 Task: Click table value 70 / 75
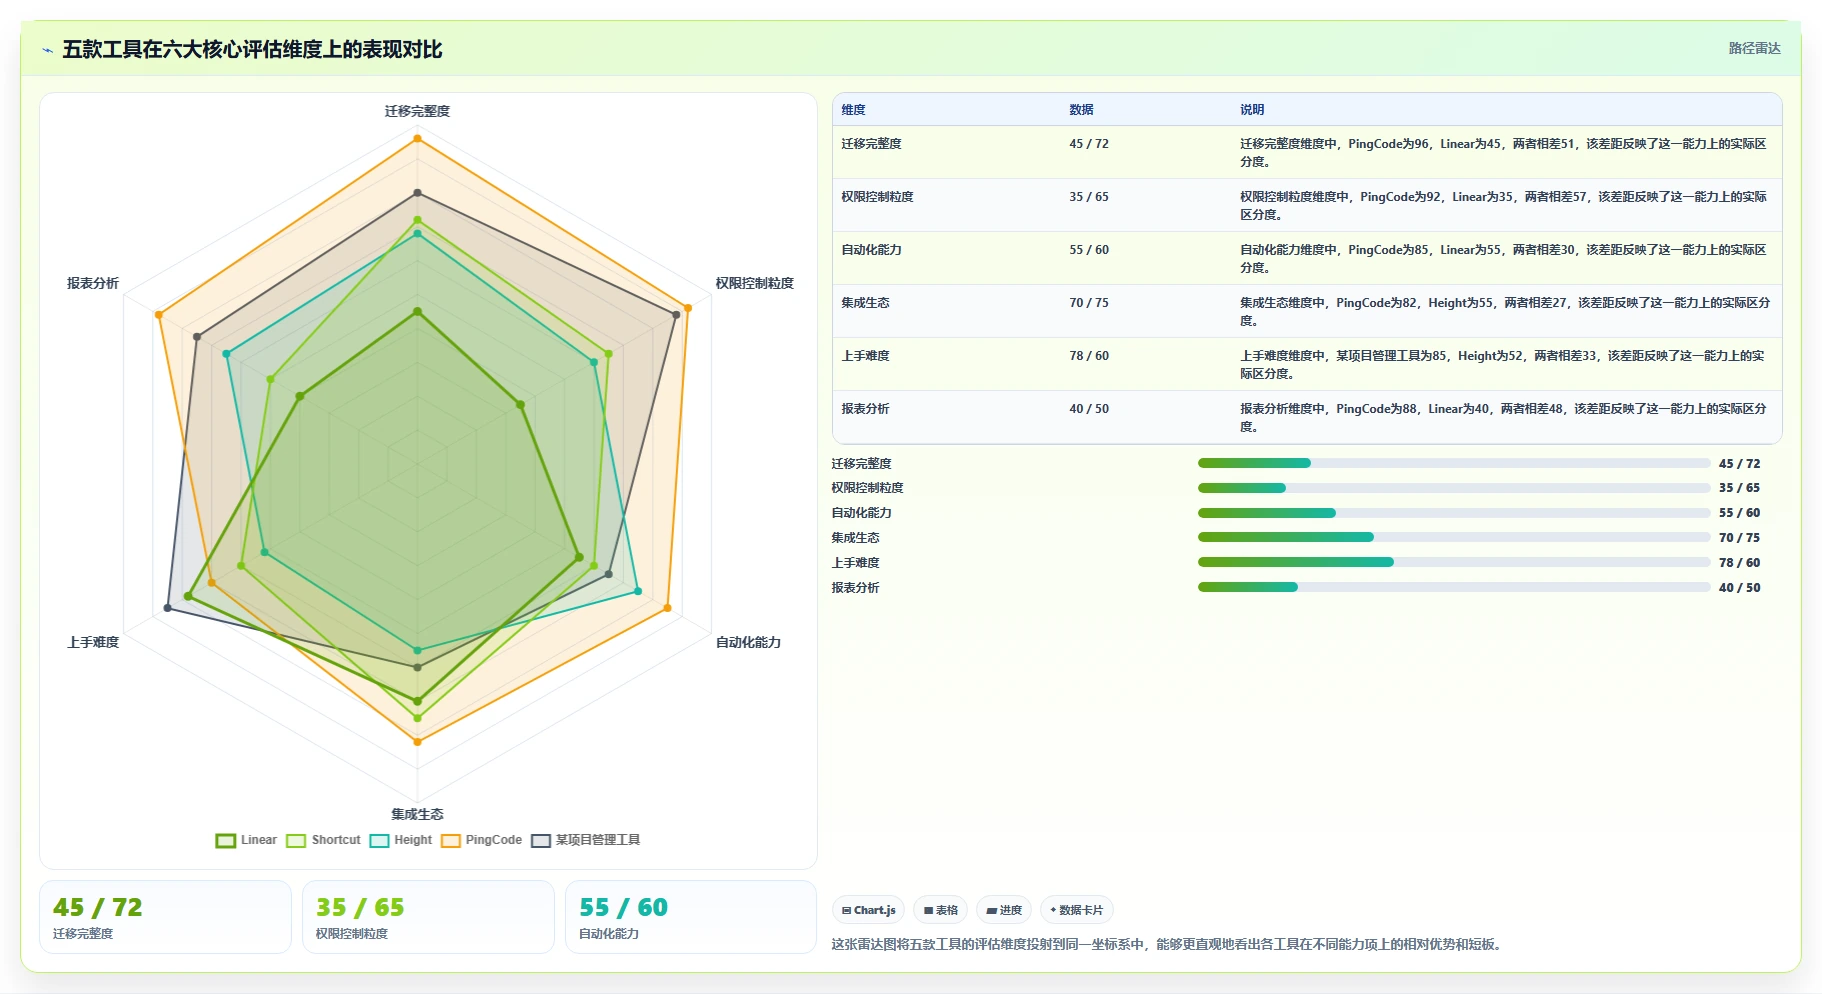(x=1089, y=303)
